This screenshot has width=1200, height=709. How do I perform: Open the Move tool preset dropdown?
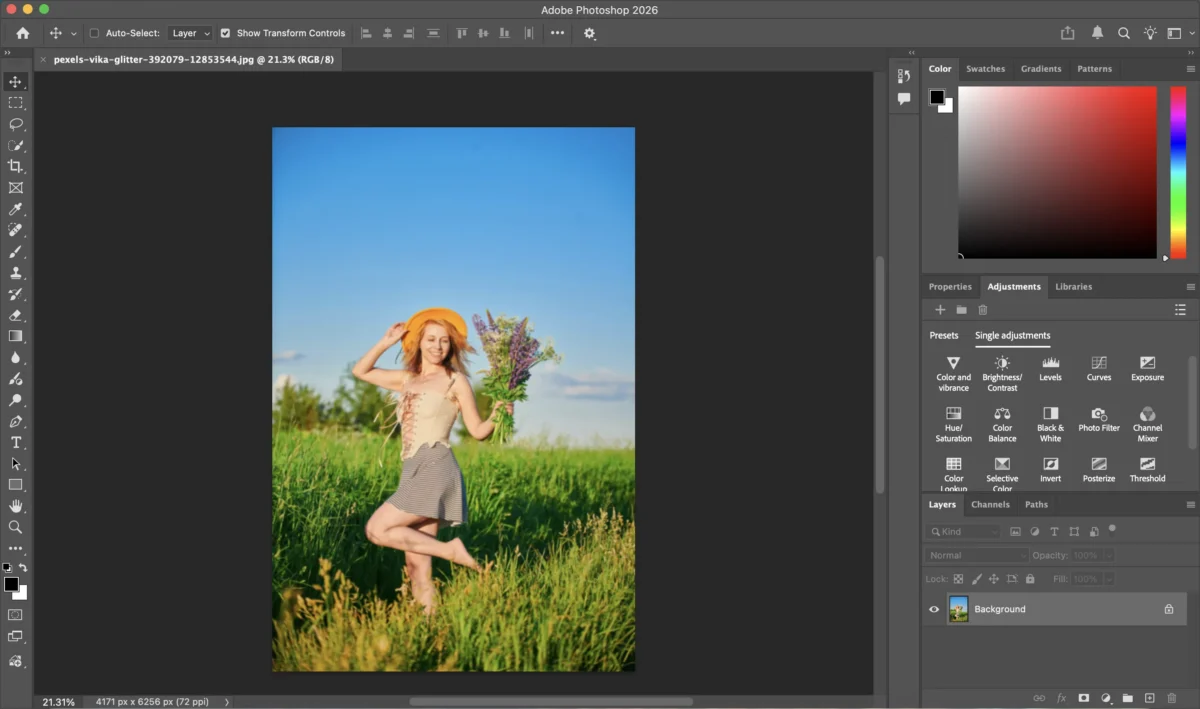(x=73, y=32)
